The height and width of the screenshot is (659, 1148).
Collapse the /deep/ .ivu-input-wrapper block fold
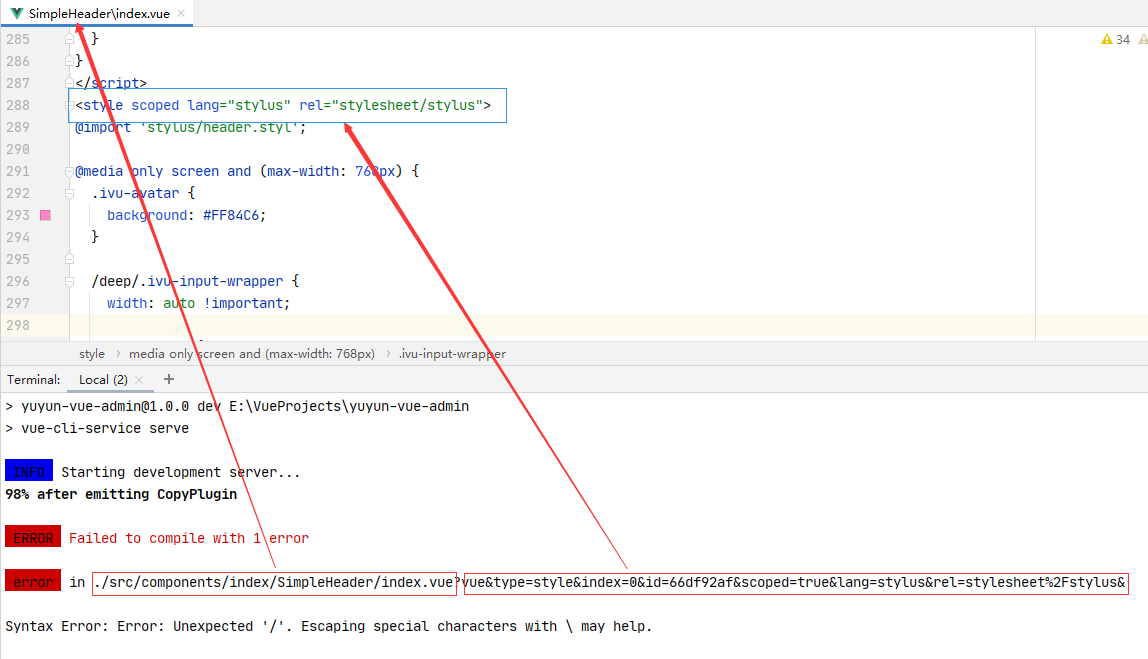[68, 281]
